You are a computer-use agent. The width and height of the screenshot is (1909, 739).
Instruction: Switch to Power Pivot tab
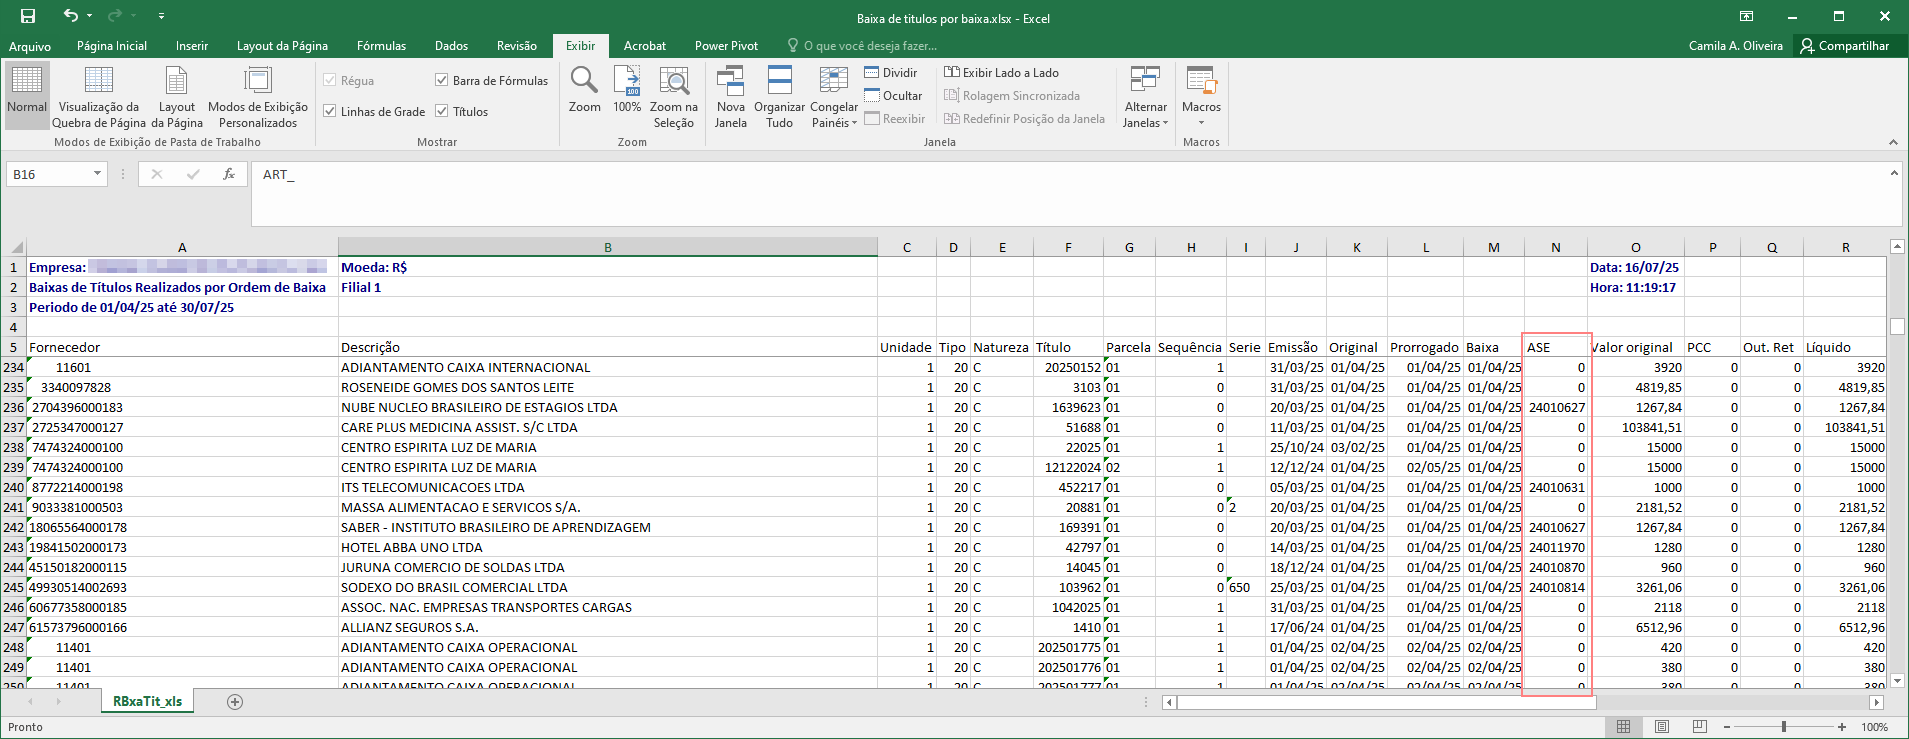[726, 46]
